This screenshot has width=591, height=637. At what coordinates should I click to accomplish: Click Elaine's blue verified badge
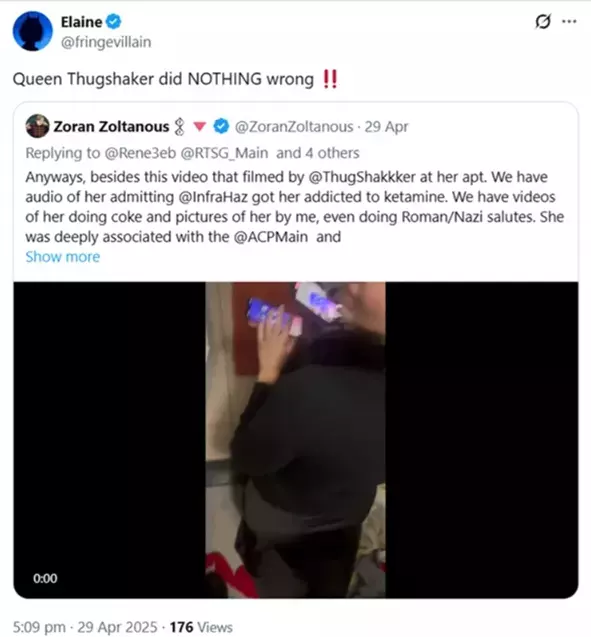point(114,22)
